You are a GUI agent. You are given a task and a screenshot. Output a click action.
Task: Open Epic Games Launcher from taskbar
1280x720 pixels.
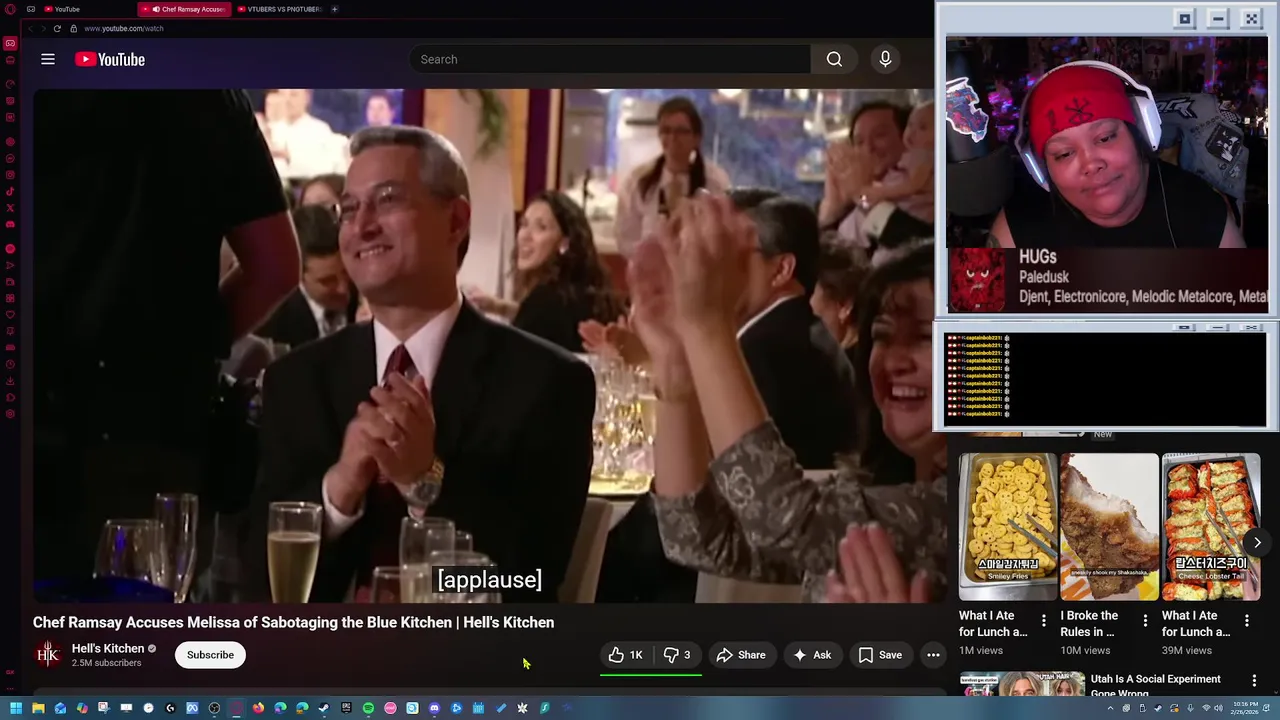346,708
